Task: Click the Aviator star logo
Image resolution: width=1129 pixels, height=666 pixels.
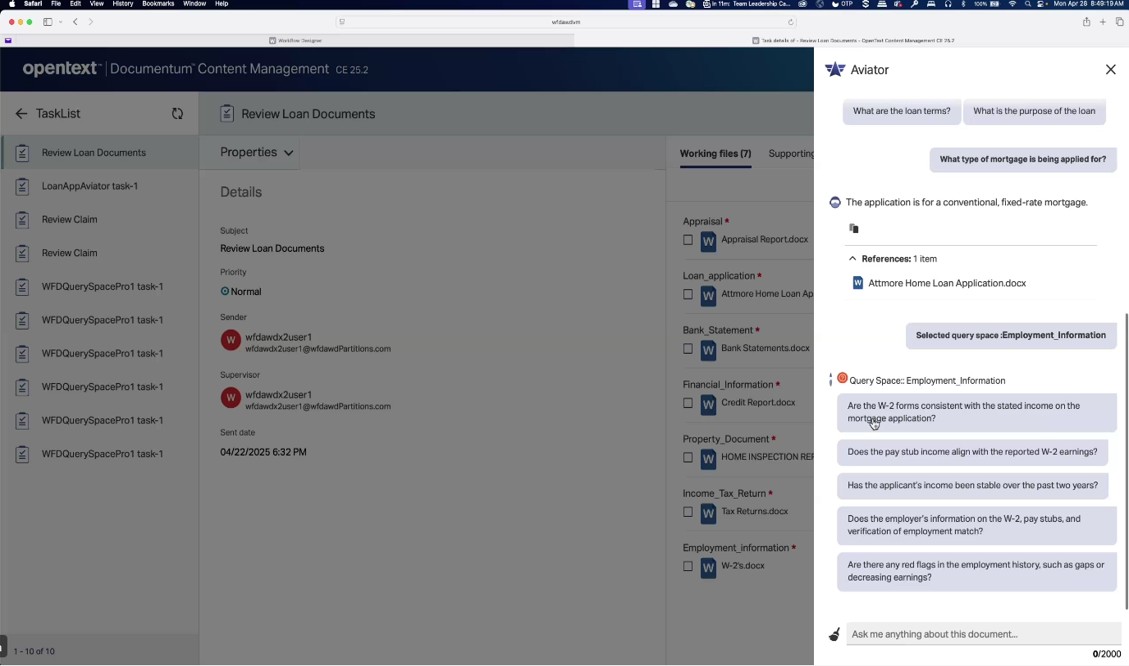Action: pyautogui.click(x=835, y=69)
